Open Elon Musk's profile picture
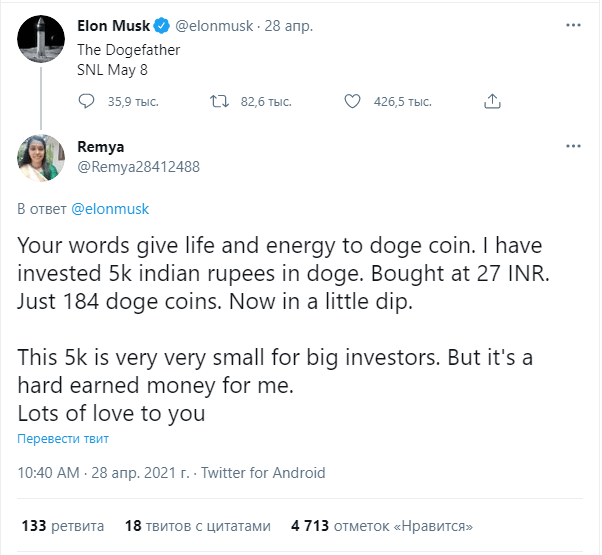 coord(41,39)
